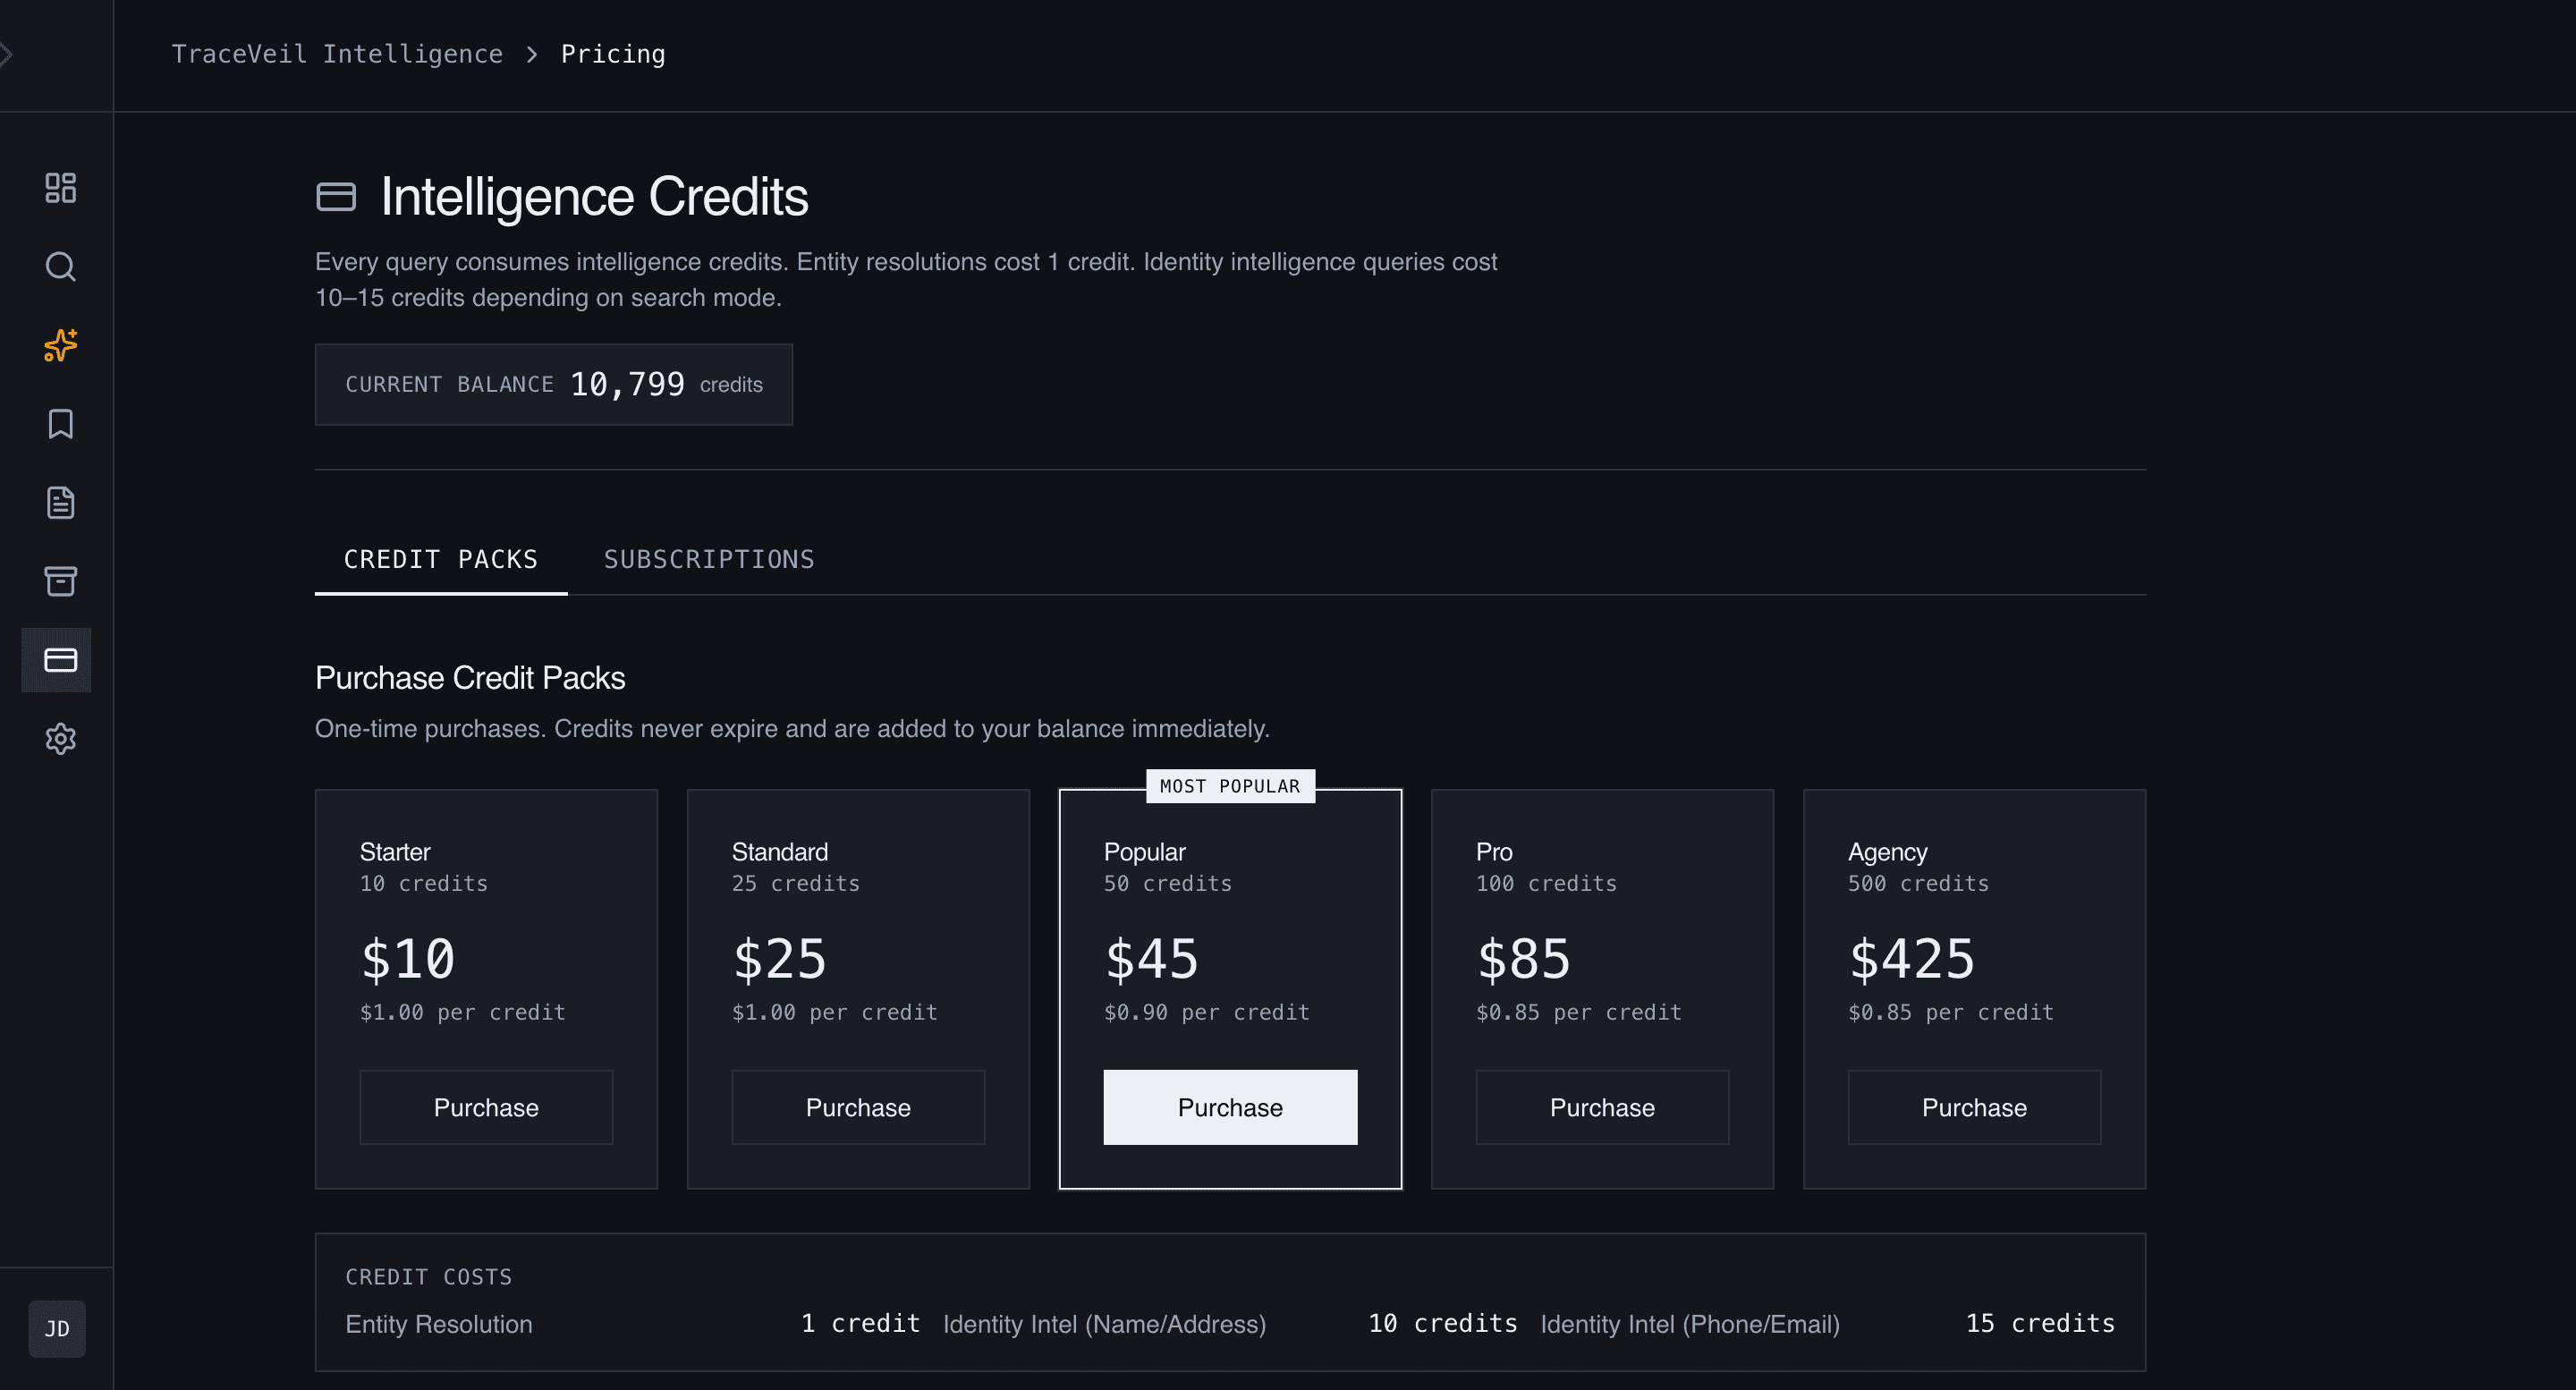Expand the collapsed sidebar with the chevron
The image size is (2576, 1390).
click(x=8, y=54)
